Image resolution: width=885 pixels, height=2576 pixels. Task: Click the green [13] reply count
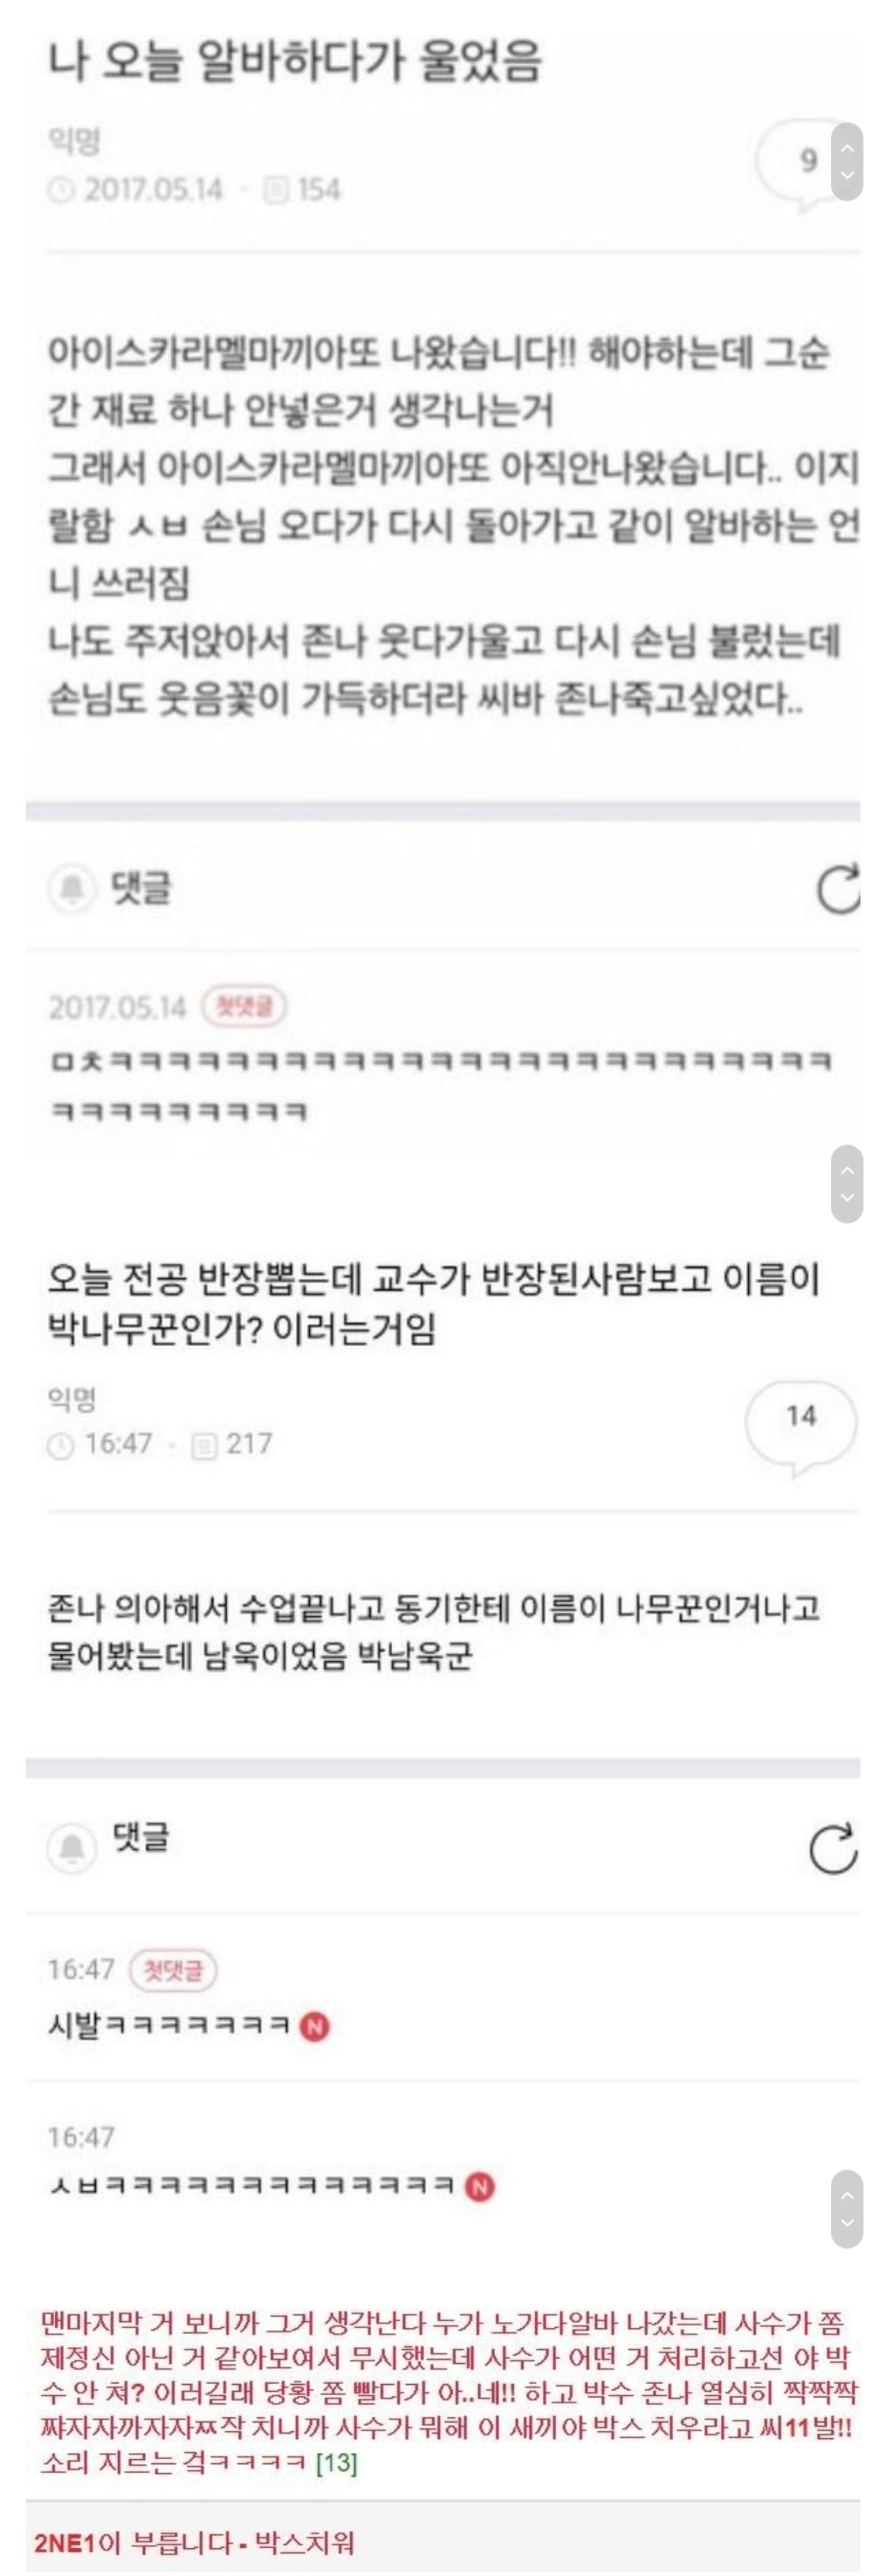336,2462
